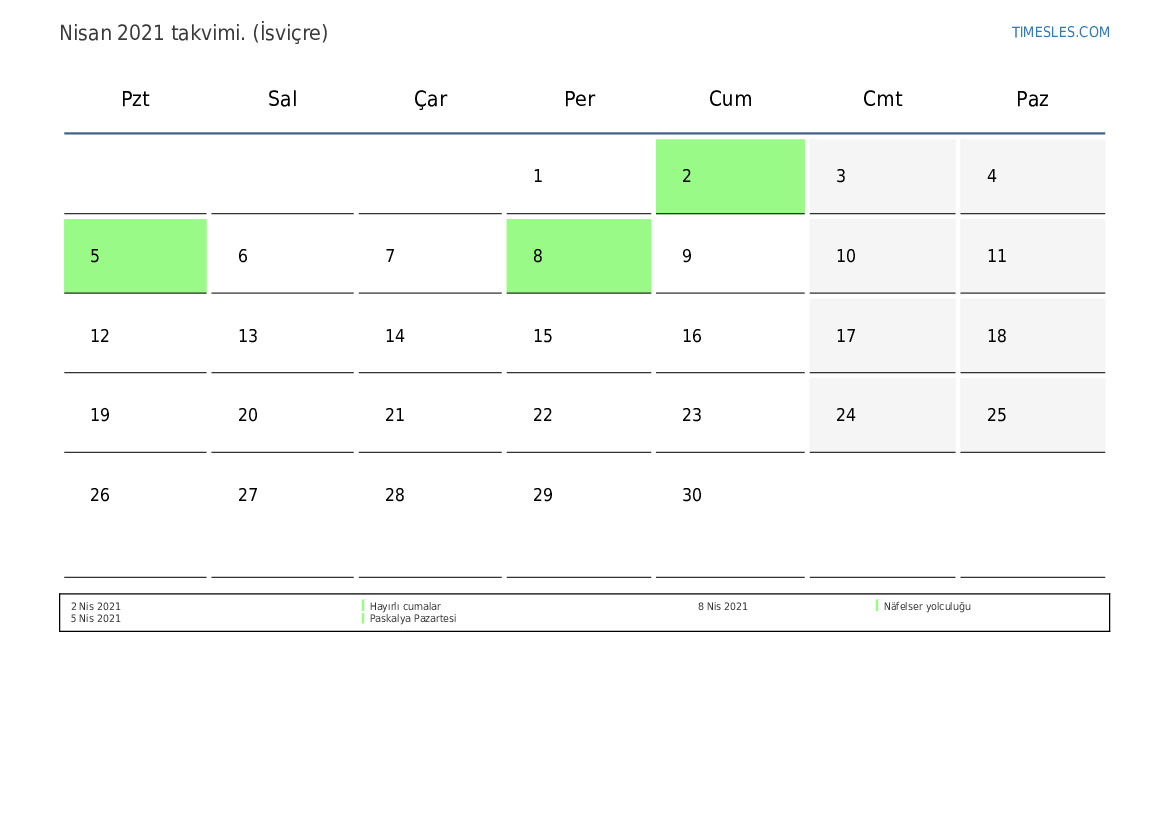Open the TIMESLES.COM link
The width and height of the screenshot is (1169, 827).
coord(1060,32)
